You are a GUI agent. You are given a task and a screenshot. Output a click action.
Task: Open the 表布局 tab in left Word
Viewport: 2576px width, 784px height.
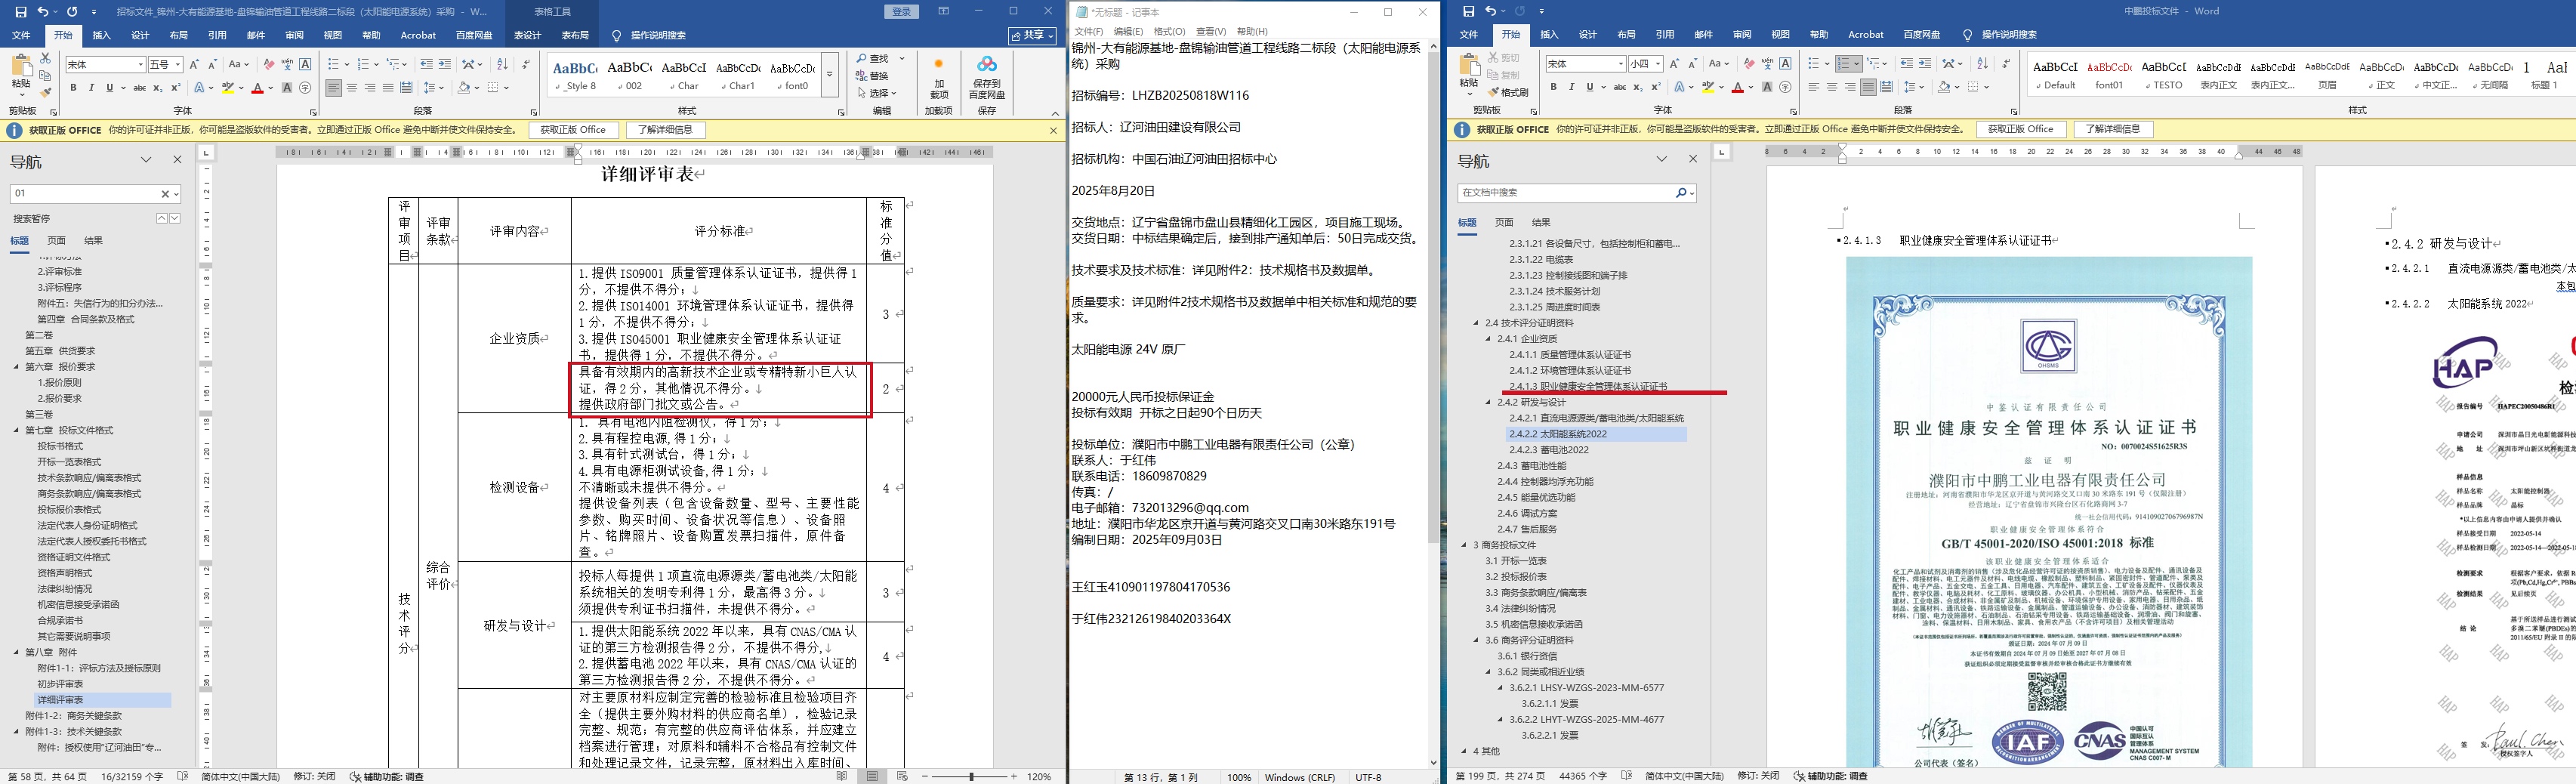click(575, 35)
